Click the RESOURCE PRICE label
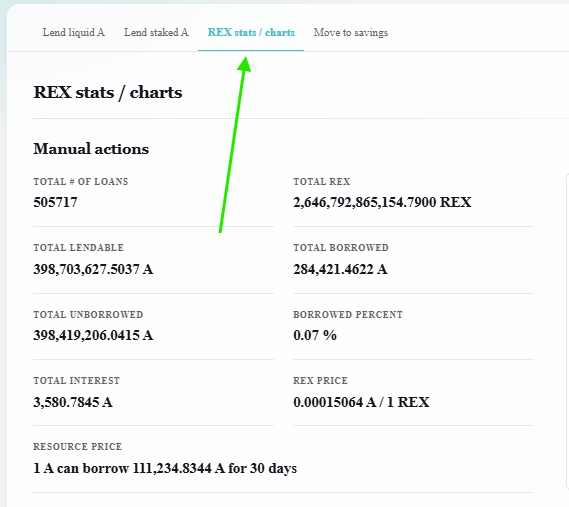This screenshot has height=507, width=569. pos(78,446)
